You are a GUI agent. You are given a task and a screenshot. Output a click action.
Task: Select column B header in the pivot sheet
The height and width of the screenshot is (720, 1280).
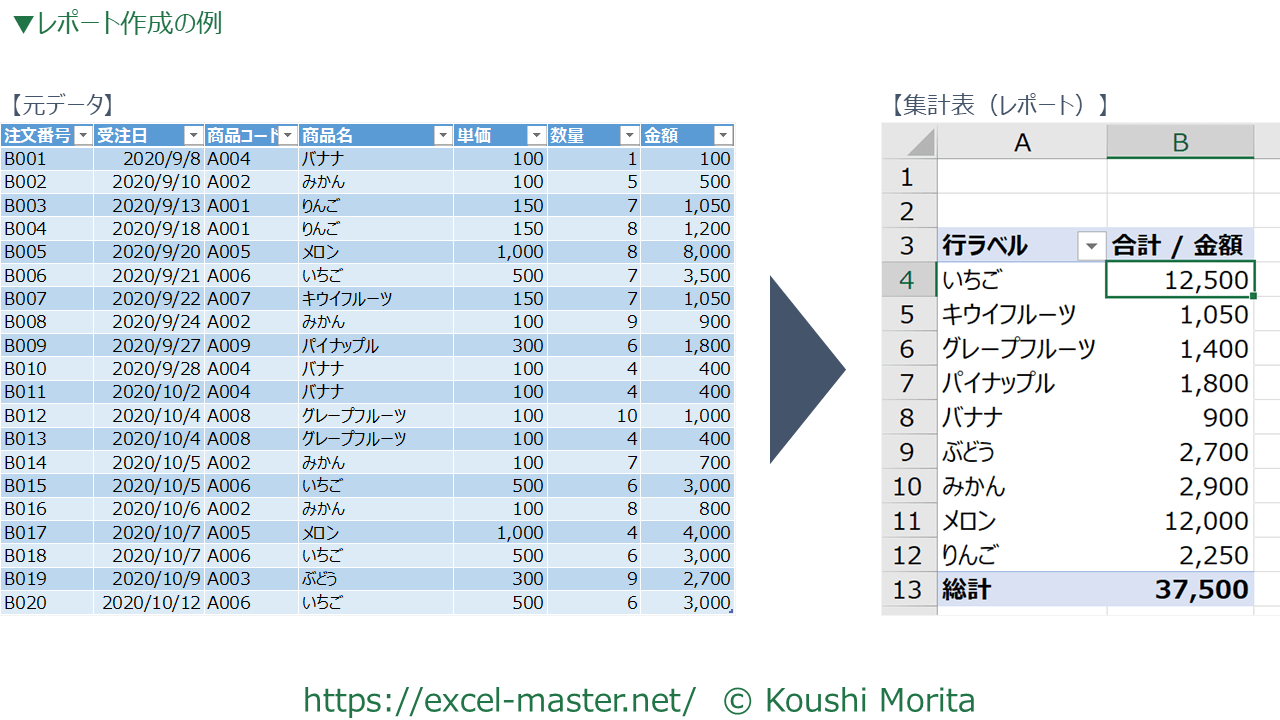pyautogui.click(x=1180, y=143)
